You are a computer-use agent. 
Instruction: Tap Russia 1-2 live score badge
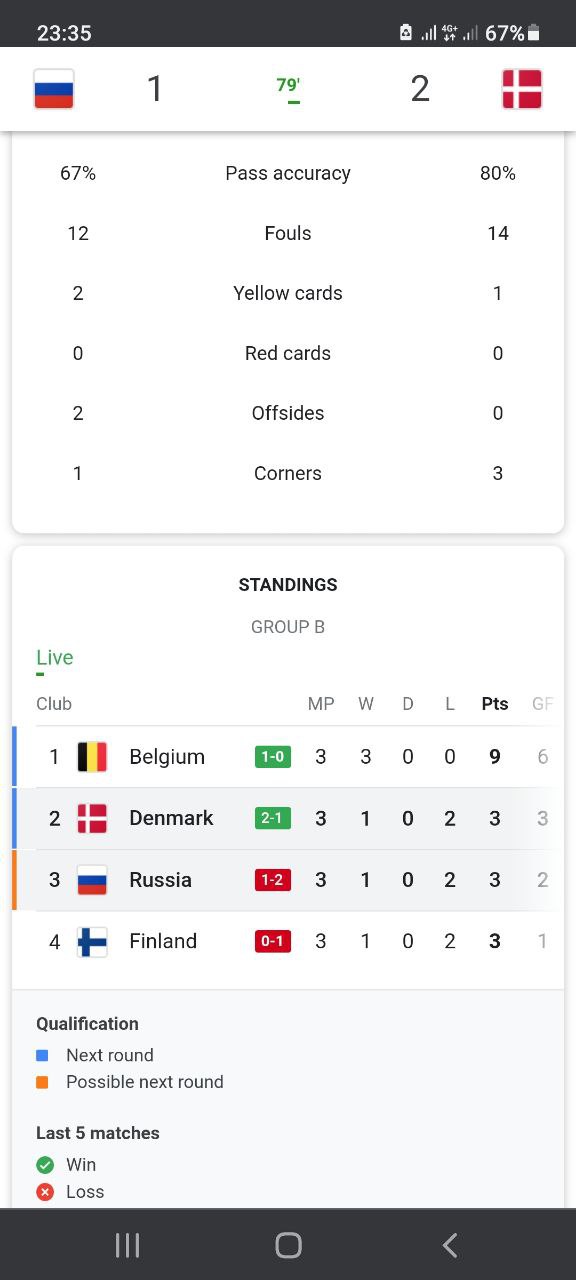pyautogui.click(x=273, y=880)
